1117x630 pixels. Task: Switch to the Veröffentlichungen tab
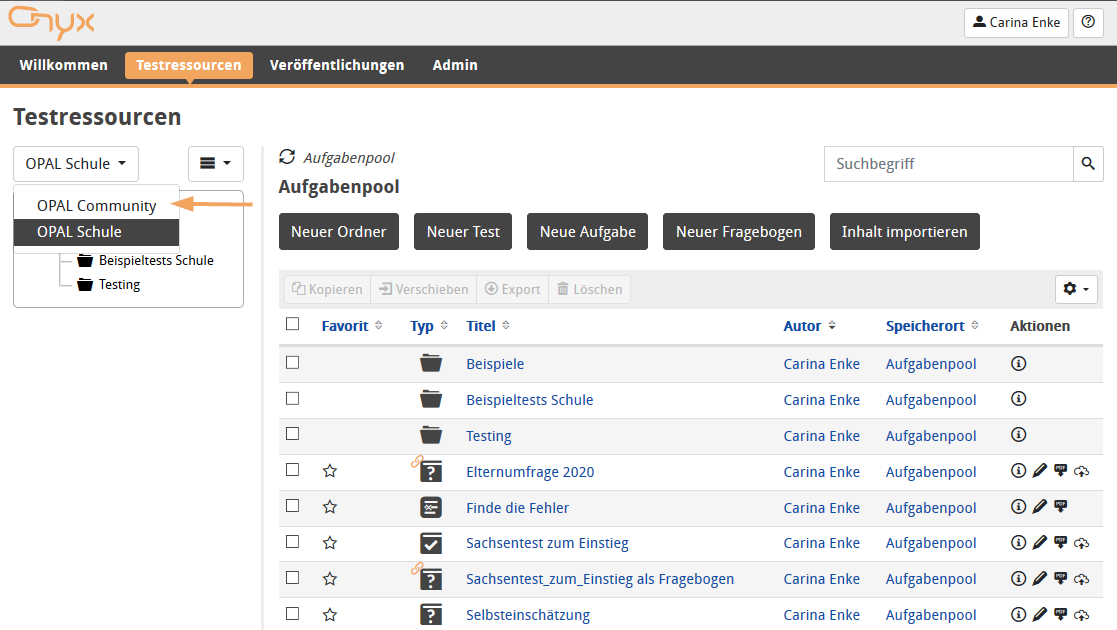pyautogui.click(x=337, y=65)
